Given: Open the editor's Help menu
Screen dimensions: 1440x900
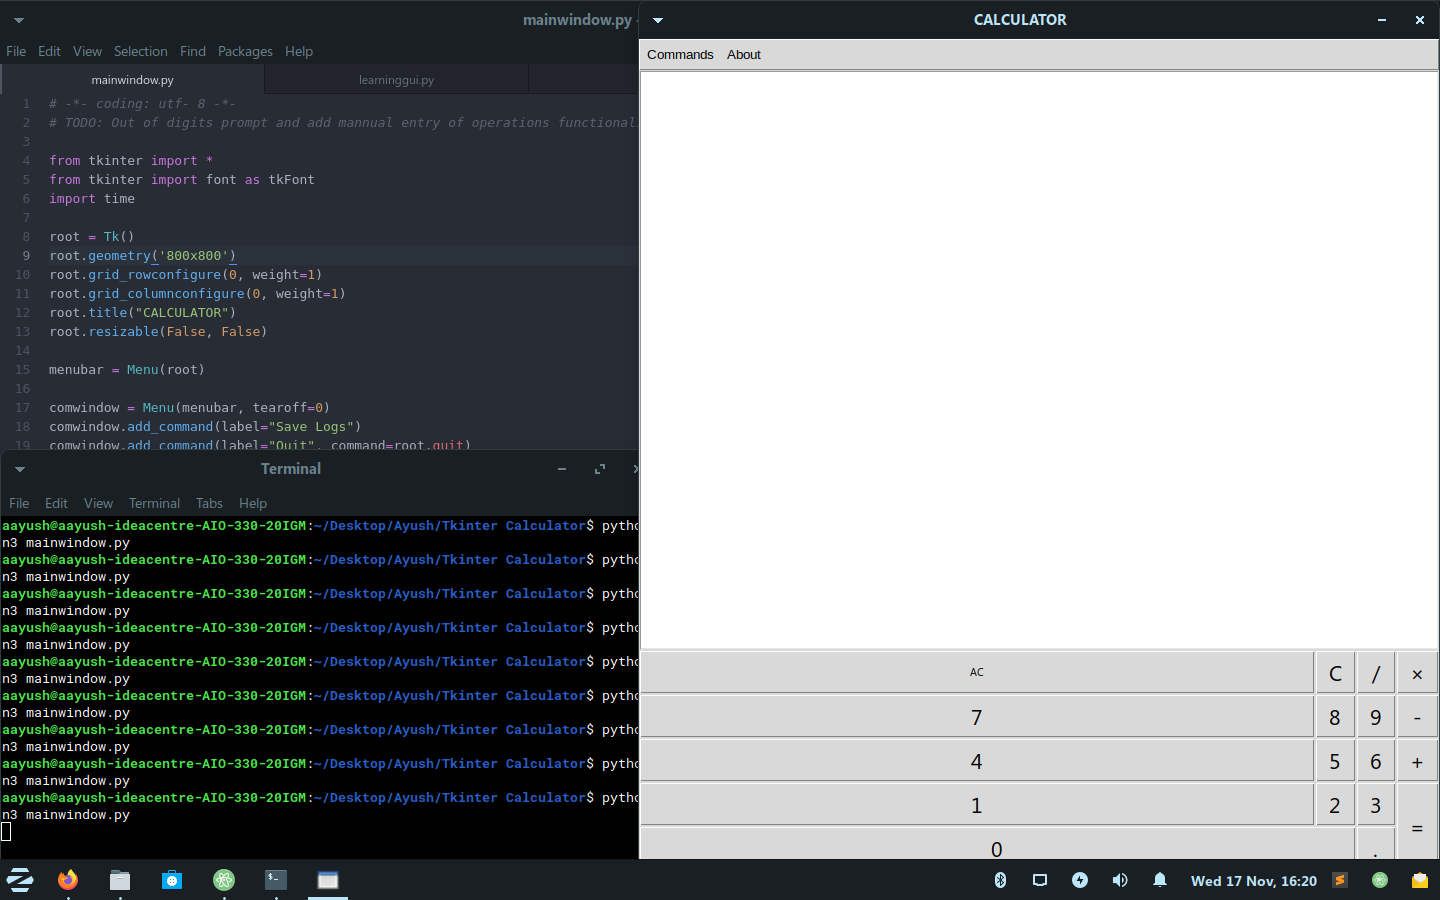Looking at the screenshot, I should pyautogui.click(x=299, y=51).
